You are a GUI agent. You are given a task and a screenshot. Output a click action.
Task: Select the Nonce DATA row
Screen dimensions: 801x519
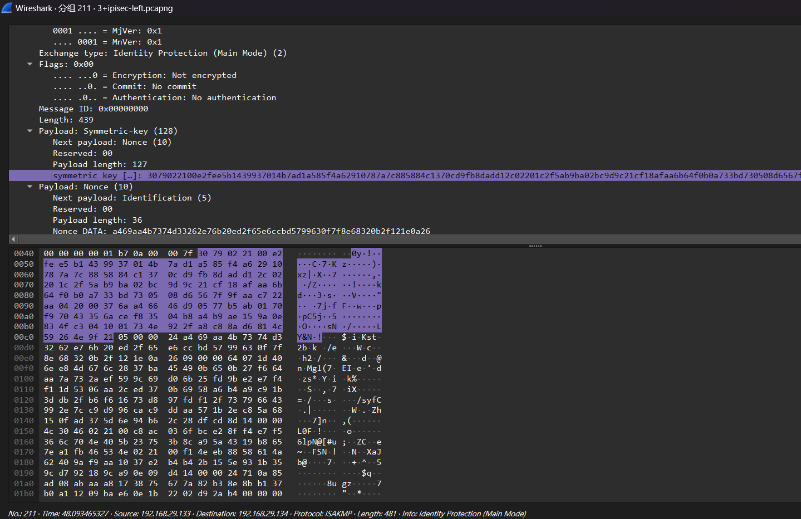pos(241,231)
